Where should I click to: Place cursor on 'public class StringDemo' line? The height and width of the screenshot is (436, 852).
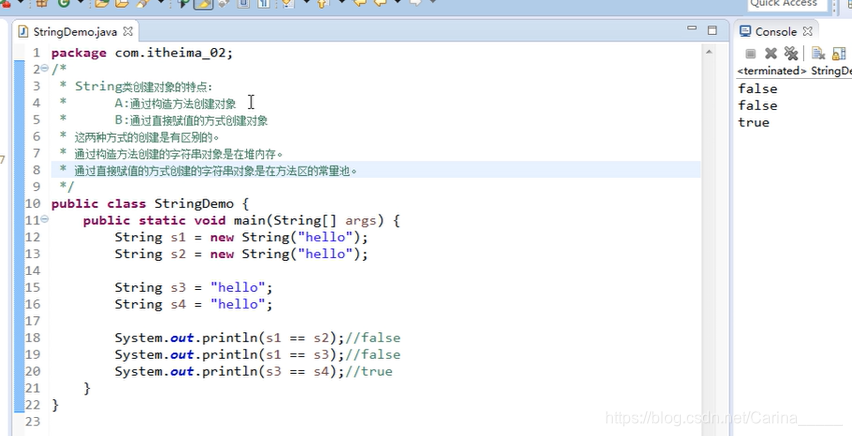coord(149,204)
